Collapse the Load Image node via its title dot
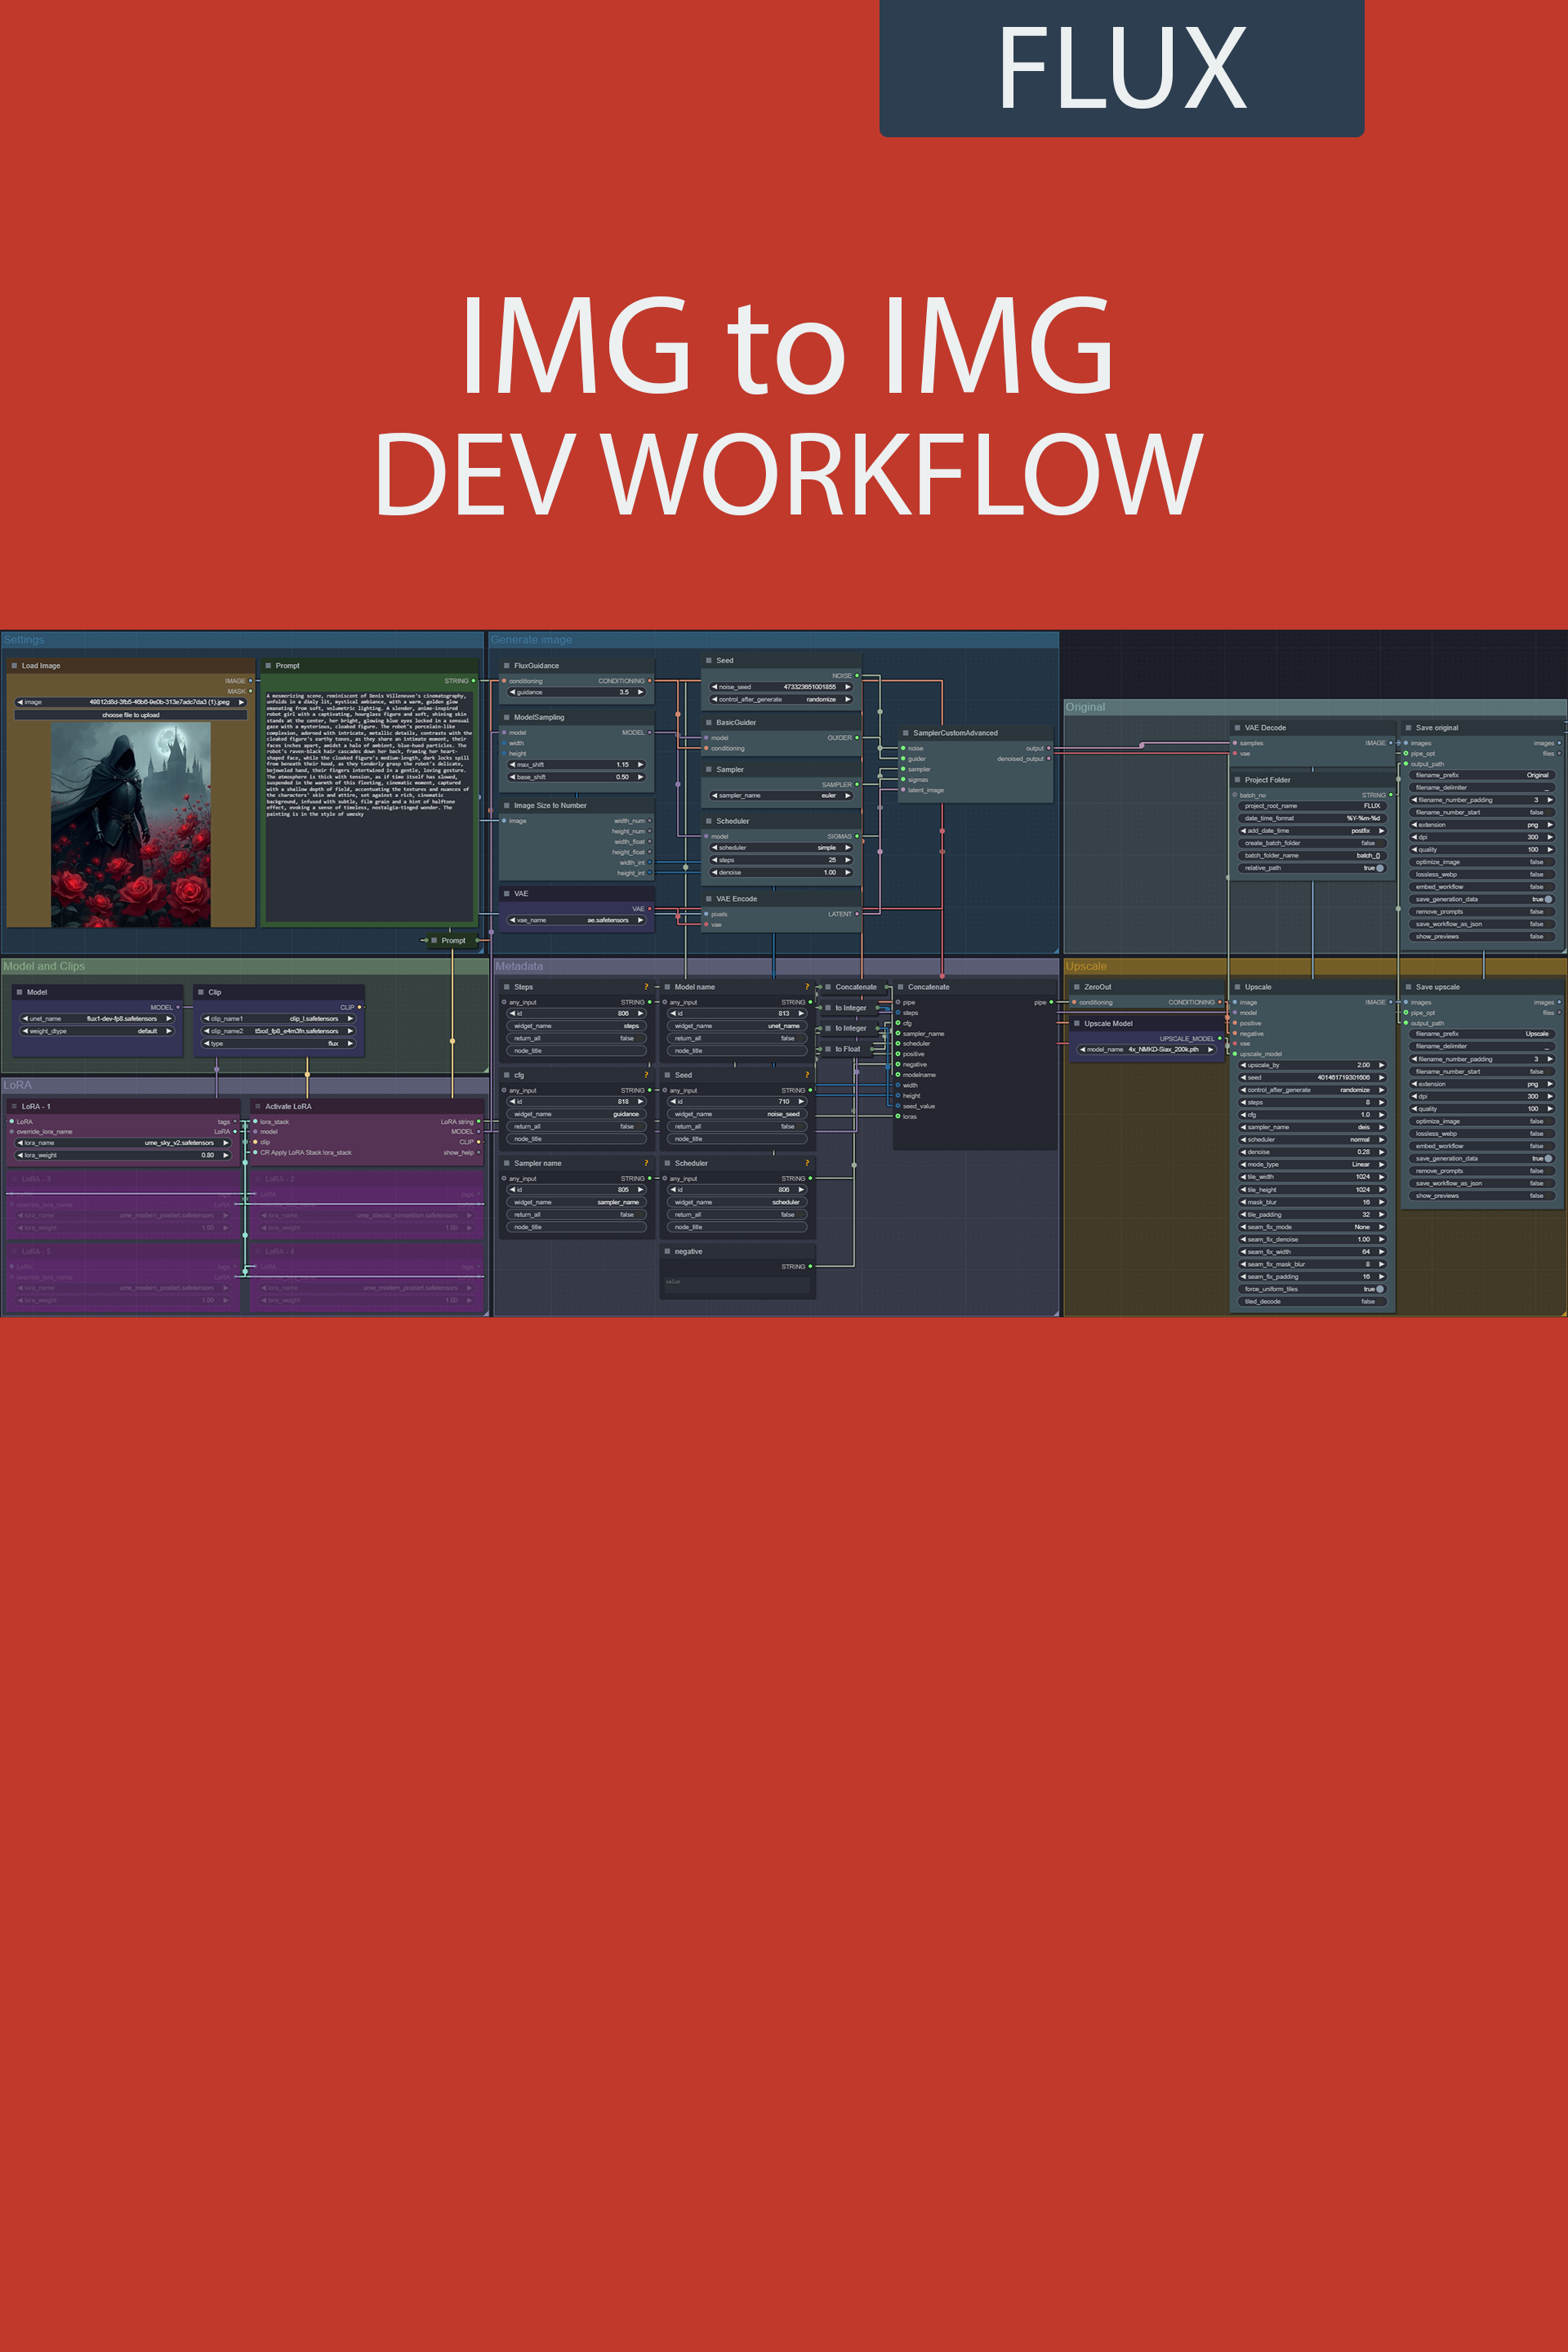The image size is (1568, 2352). click(15, 665)
